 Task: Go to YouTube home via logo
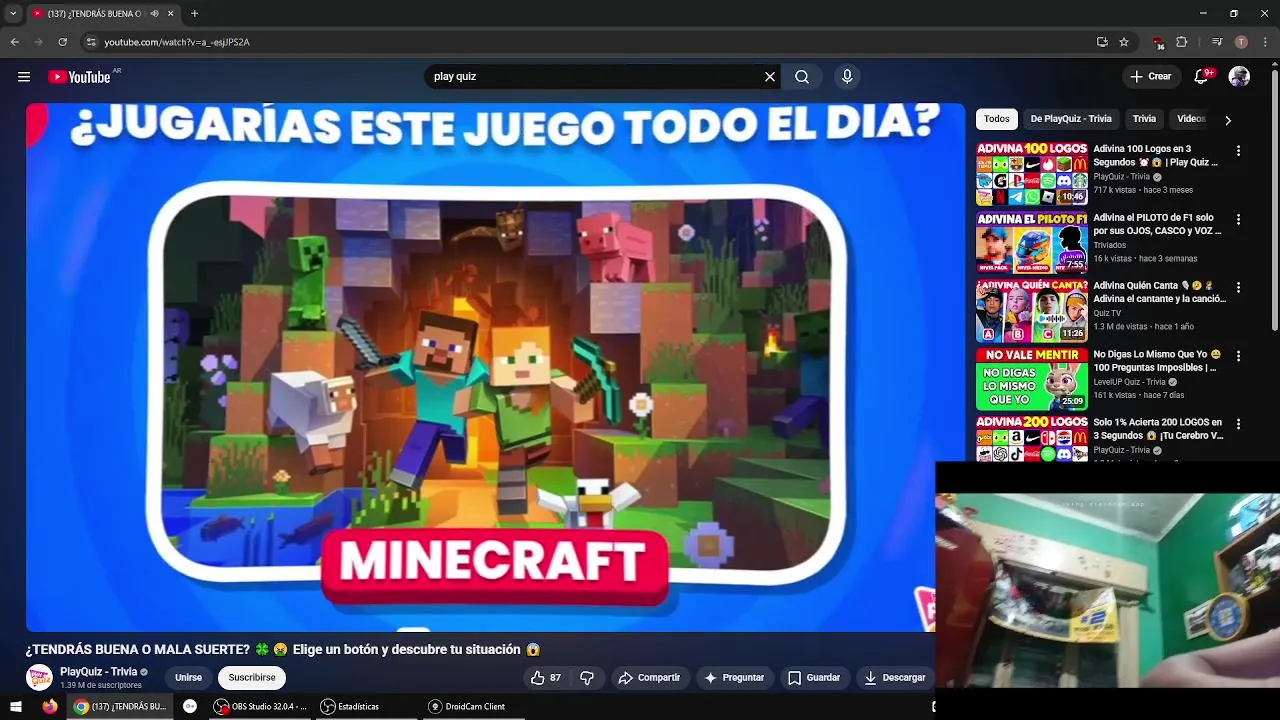pos(79,77)
